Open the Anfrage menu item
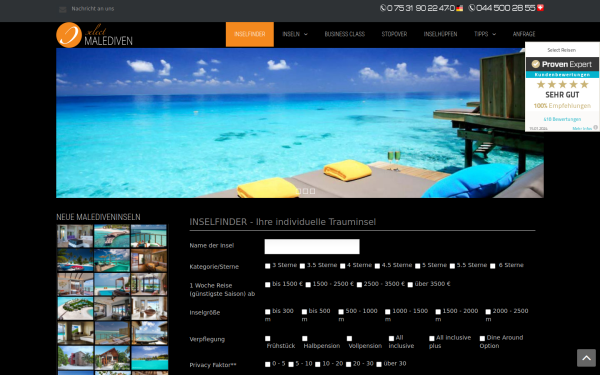Image resolution: width=600 pixels, height=375 pixels. click(524, 34)
